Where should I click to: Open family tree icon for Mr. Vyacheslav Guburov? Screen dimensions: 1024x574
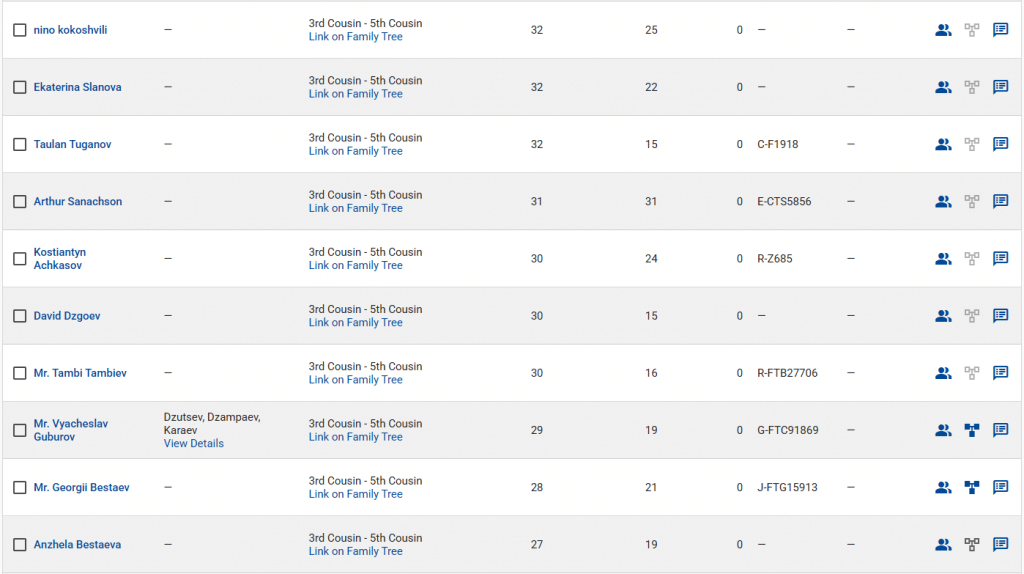[971, 430]
